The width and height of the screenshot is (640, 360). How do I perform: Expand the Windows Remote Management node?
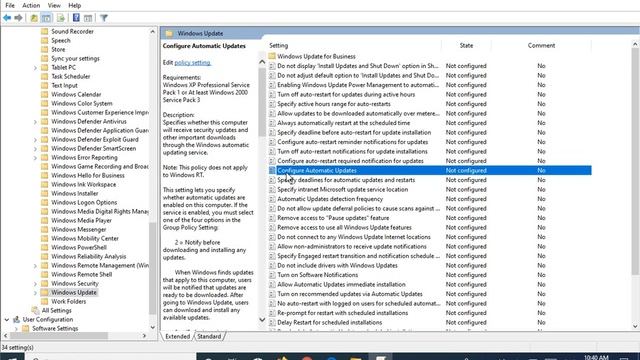tap(35, 266)
